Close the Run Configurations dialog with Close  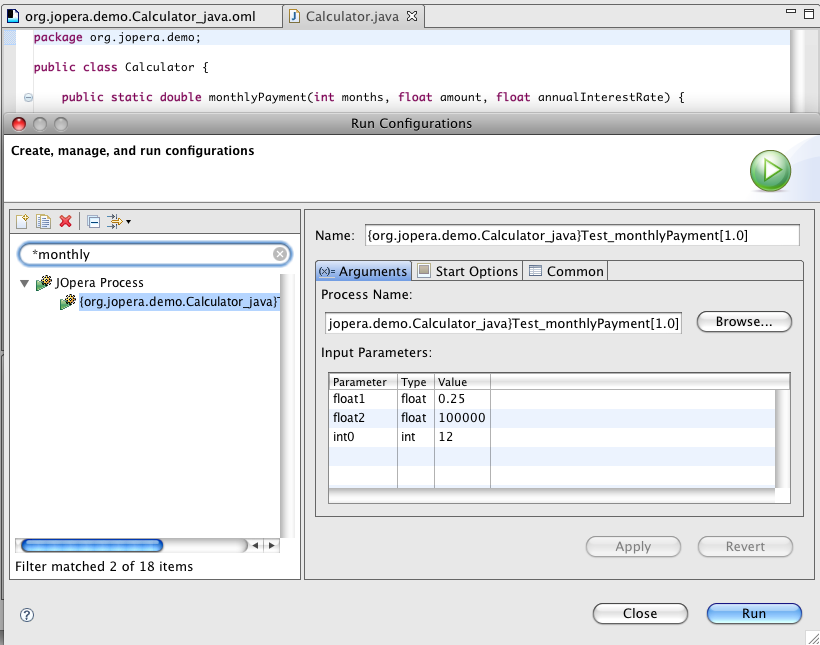coord(640,614)
